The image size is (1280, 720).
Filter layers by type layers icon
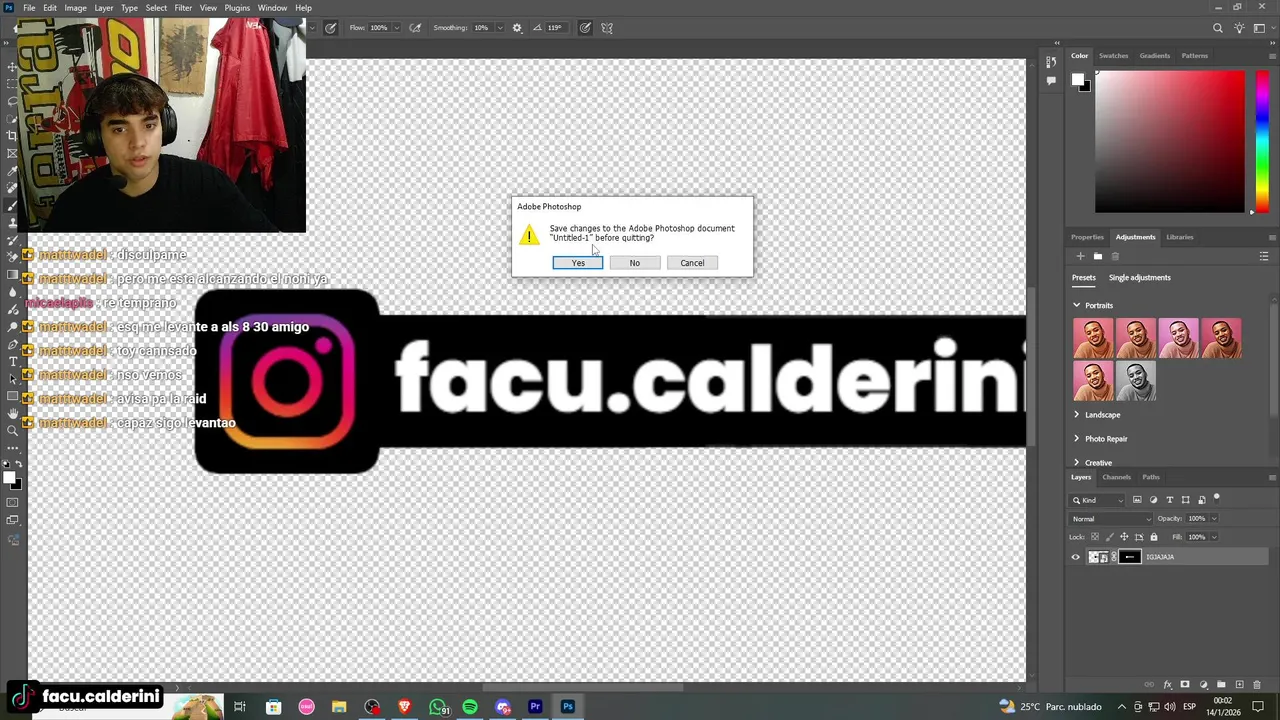[1170, 500]
